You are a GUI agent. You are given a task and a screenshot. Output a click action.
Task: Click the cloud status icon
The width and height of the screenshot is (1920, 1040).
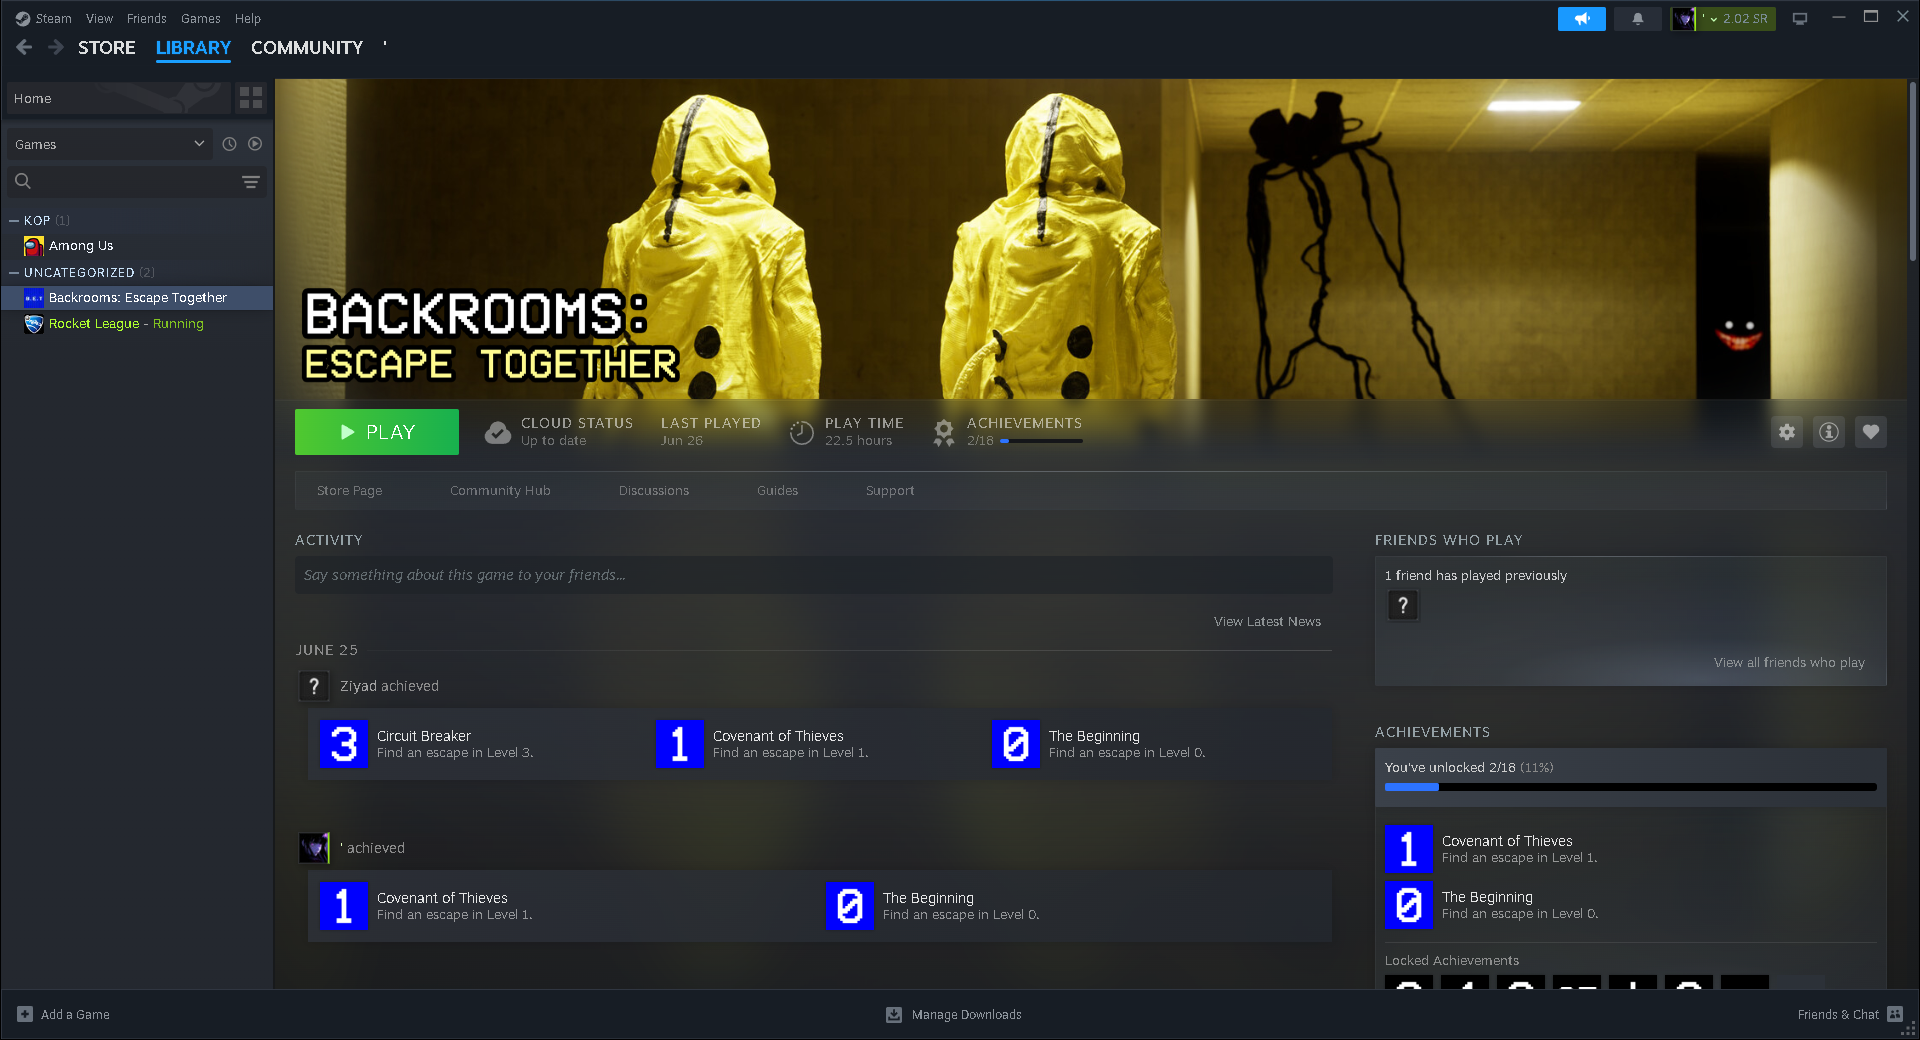coord(497,432)
